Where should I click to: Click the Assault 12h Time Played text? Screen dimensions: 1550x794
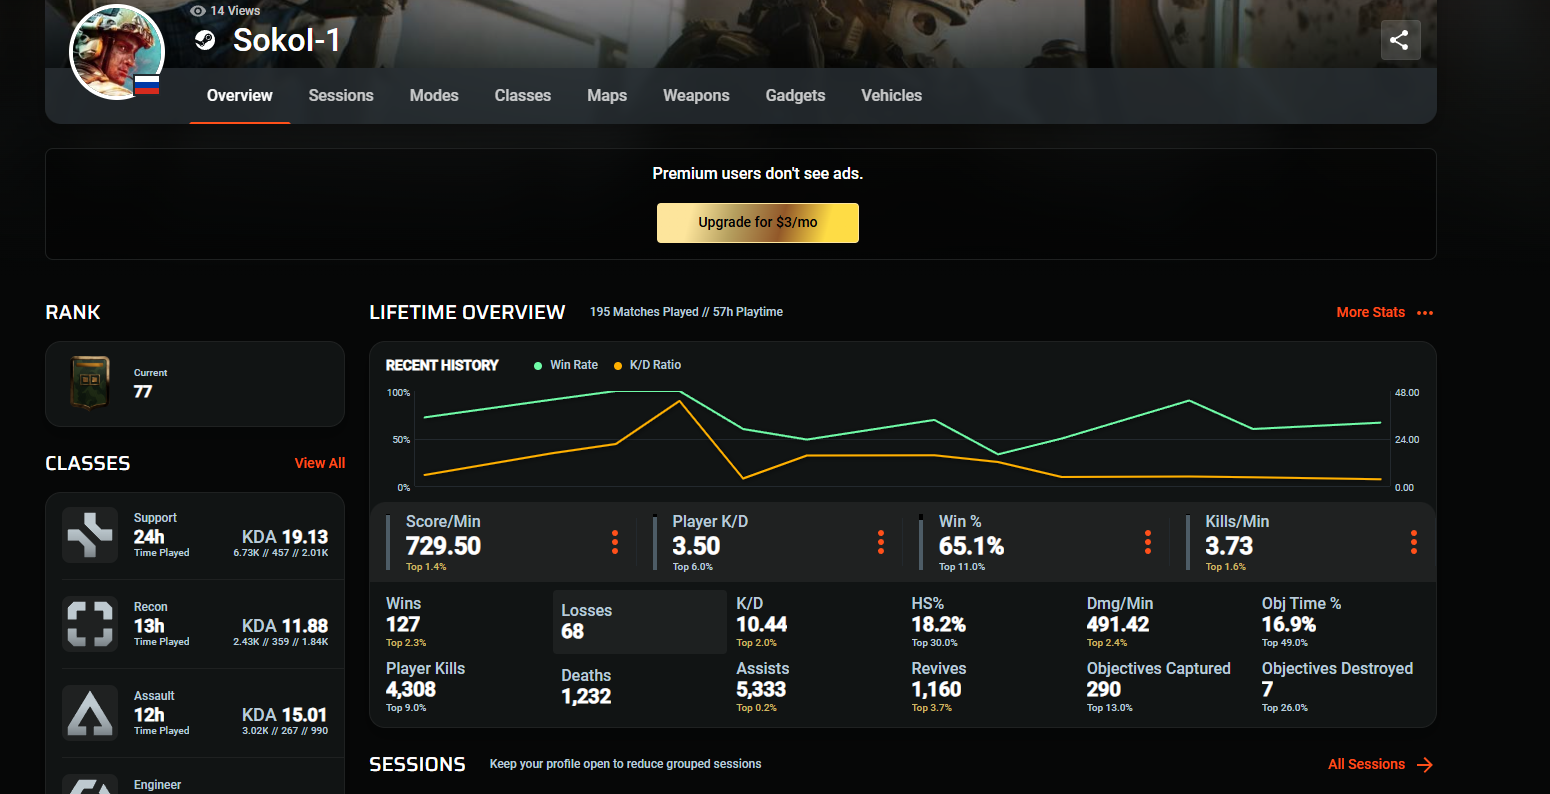click(x=162, y=720)
